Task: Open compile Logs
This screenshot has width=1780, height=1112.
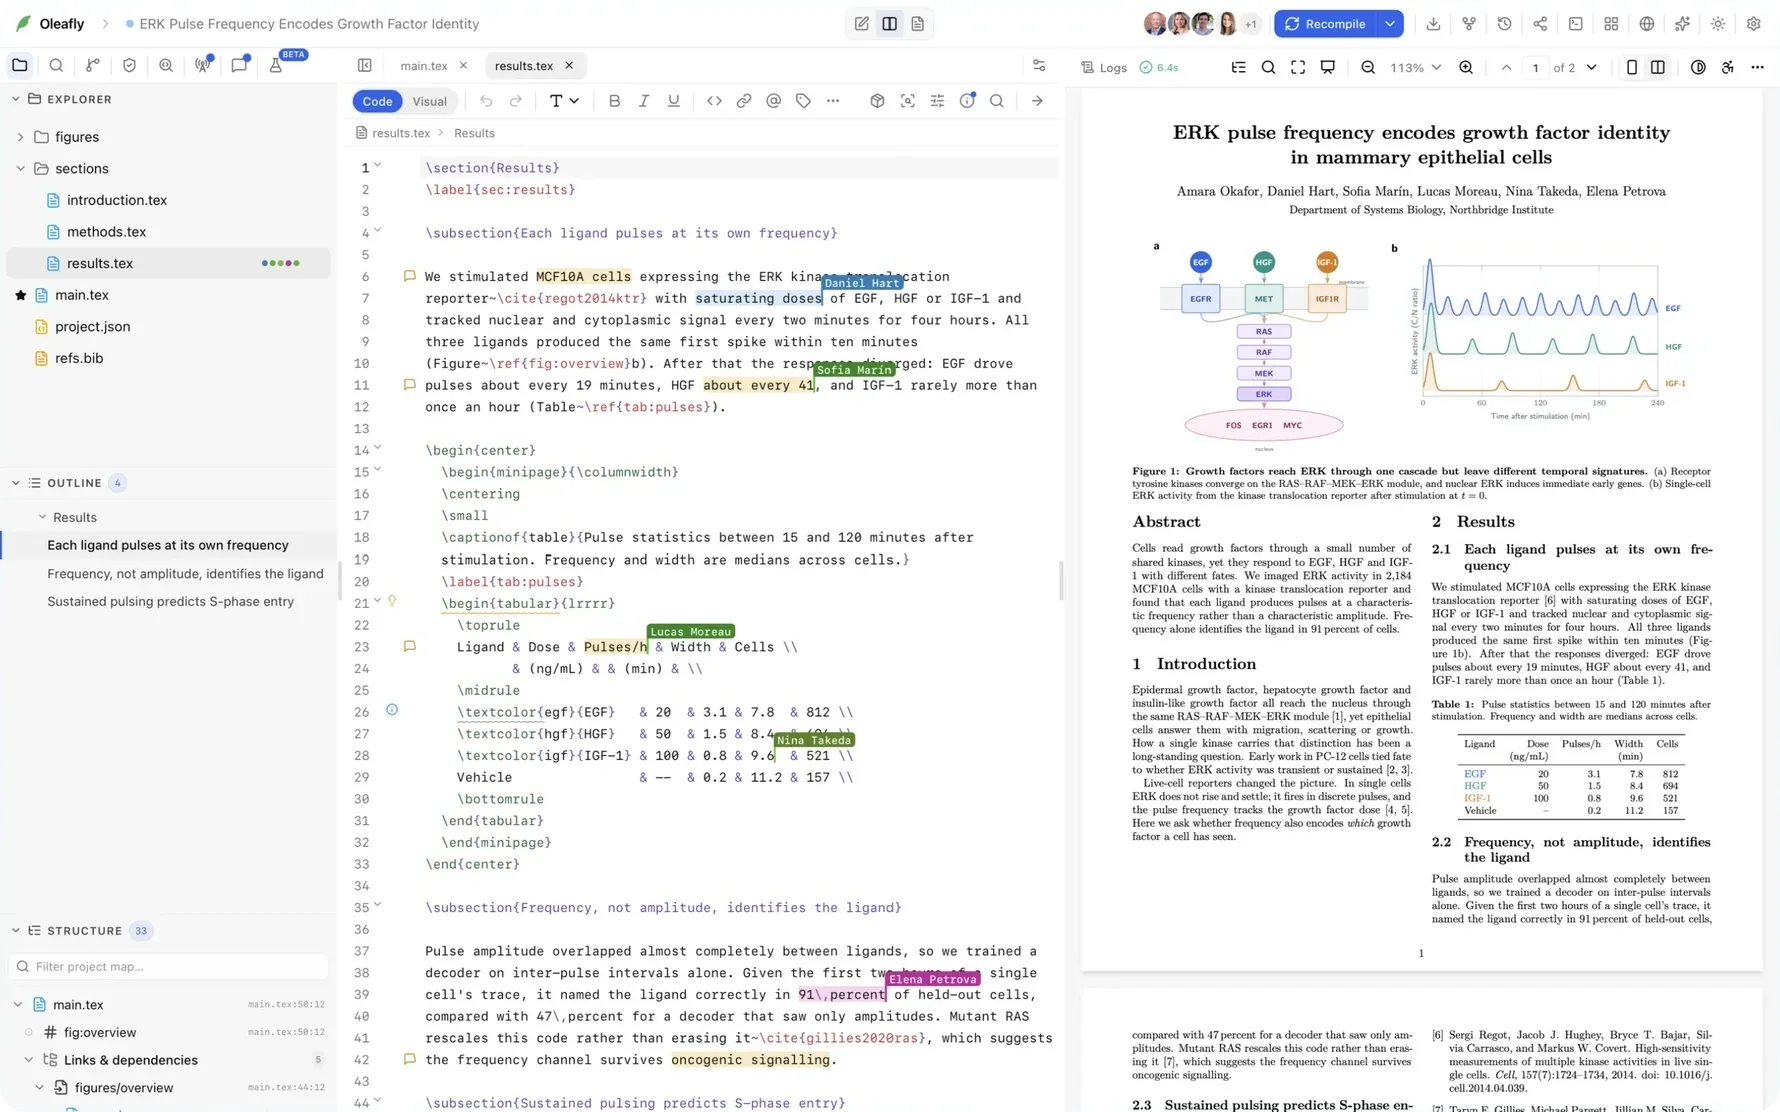Action: [x=1103, y=67]
